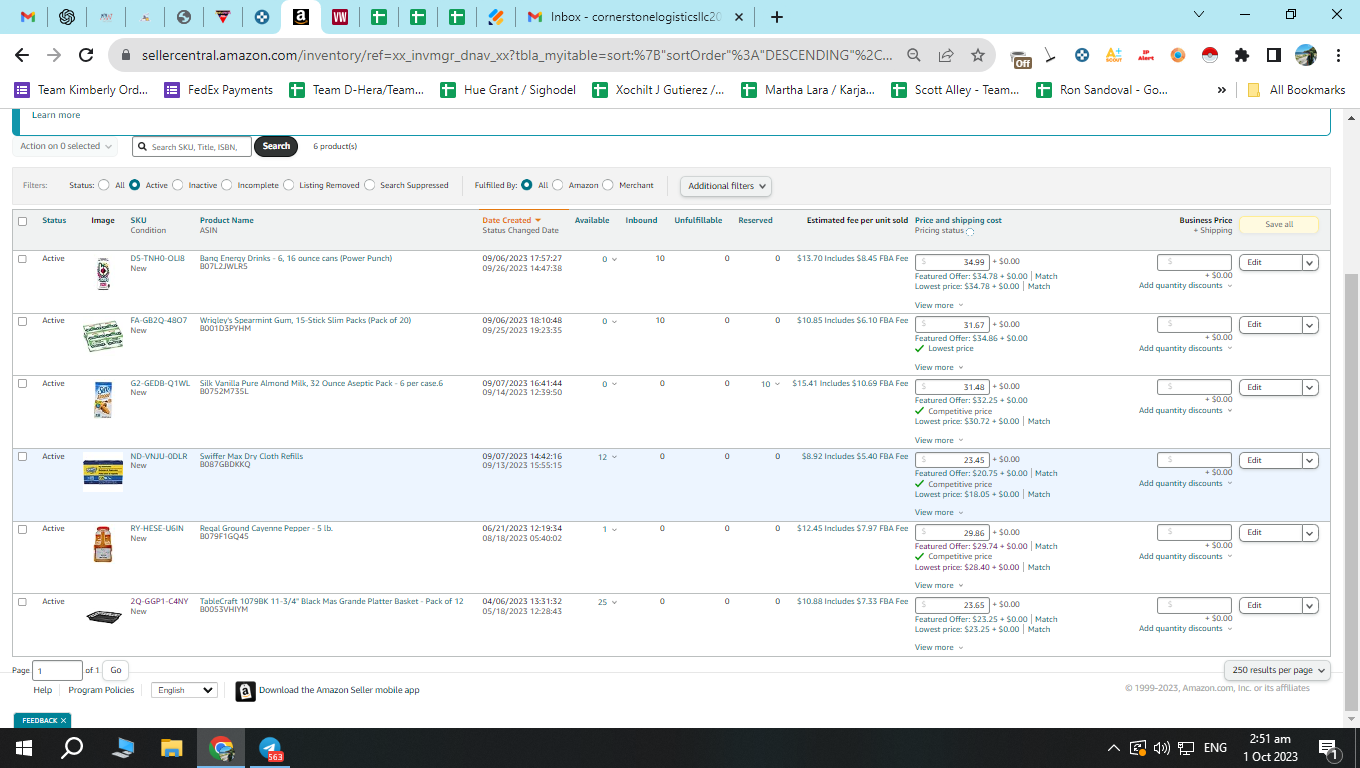Open the Action on 0 selected dropdown

pyautogui.click(x=65, y=146)
